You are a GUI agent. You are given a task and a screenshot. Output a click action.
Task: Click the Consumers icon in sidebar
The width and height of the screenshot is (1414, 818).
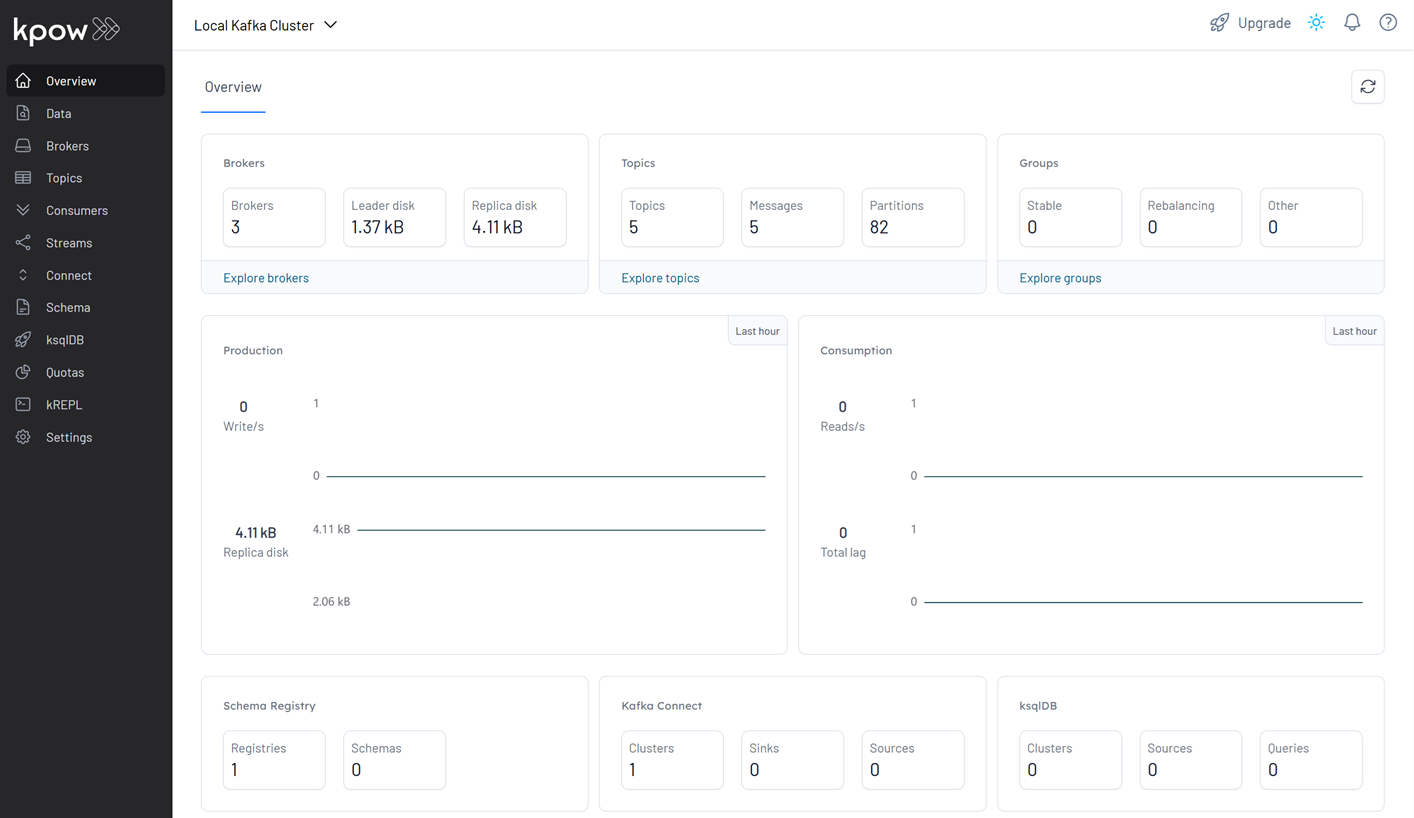(x=23, y=210)
